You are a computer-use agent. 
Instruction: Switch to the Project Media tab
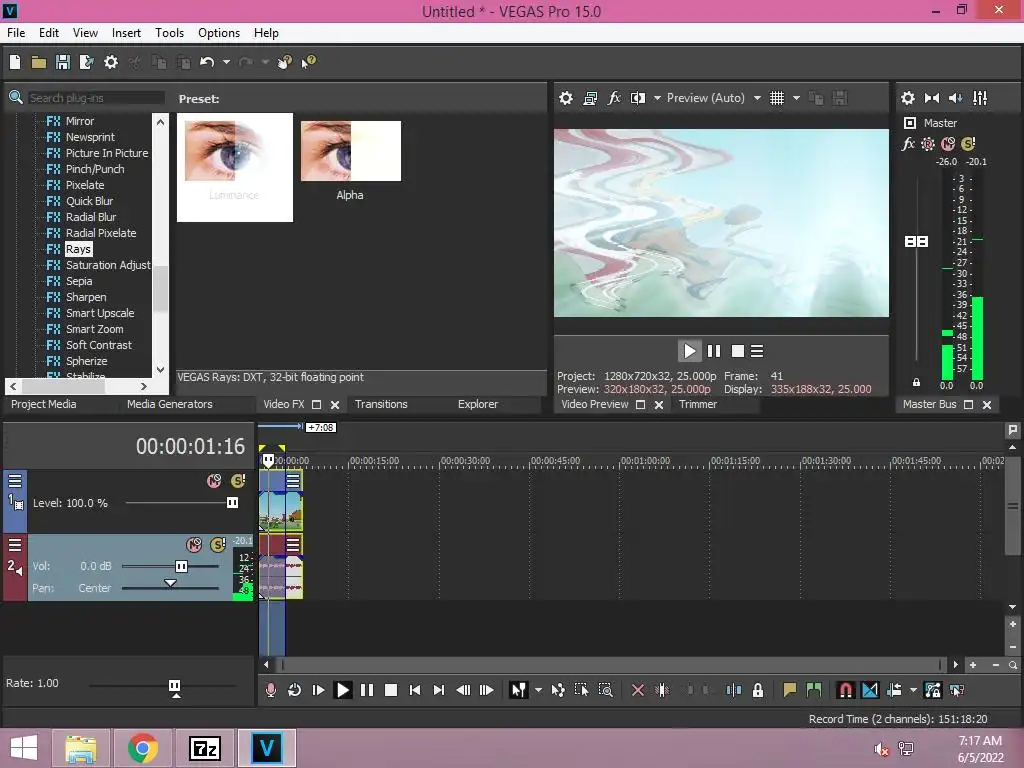[44, 404]
